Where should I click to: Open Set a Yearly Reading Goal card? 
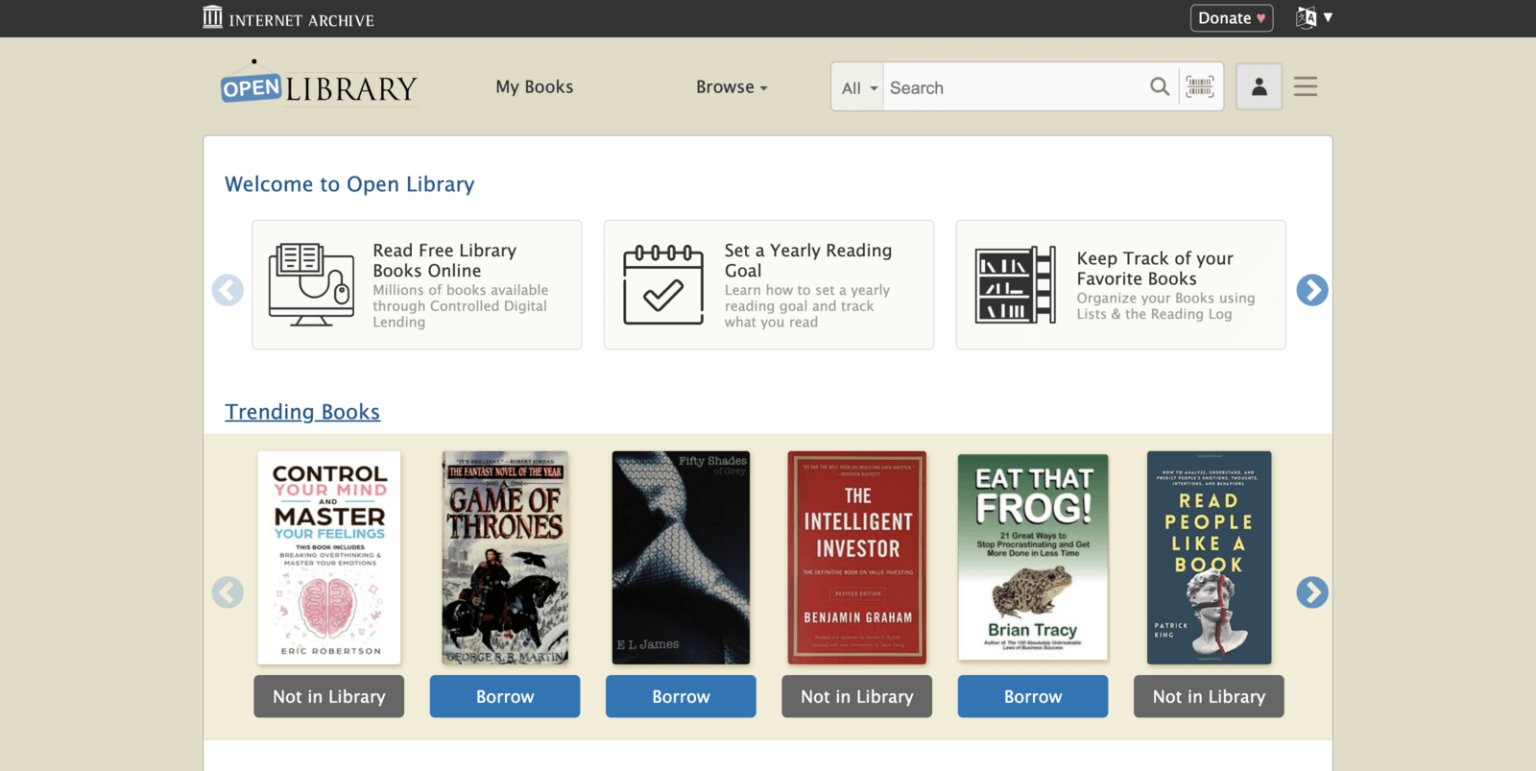(768, 285)
